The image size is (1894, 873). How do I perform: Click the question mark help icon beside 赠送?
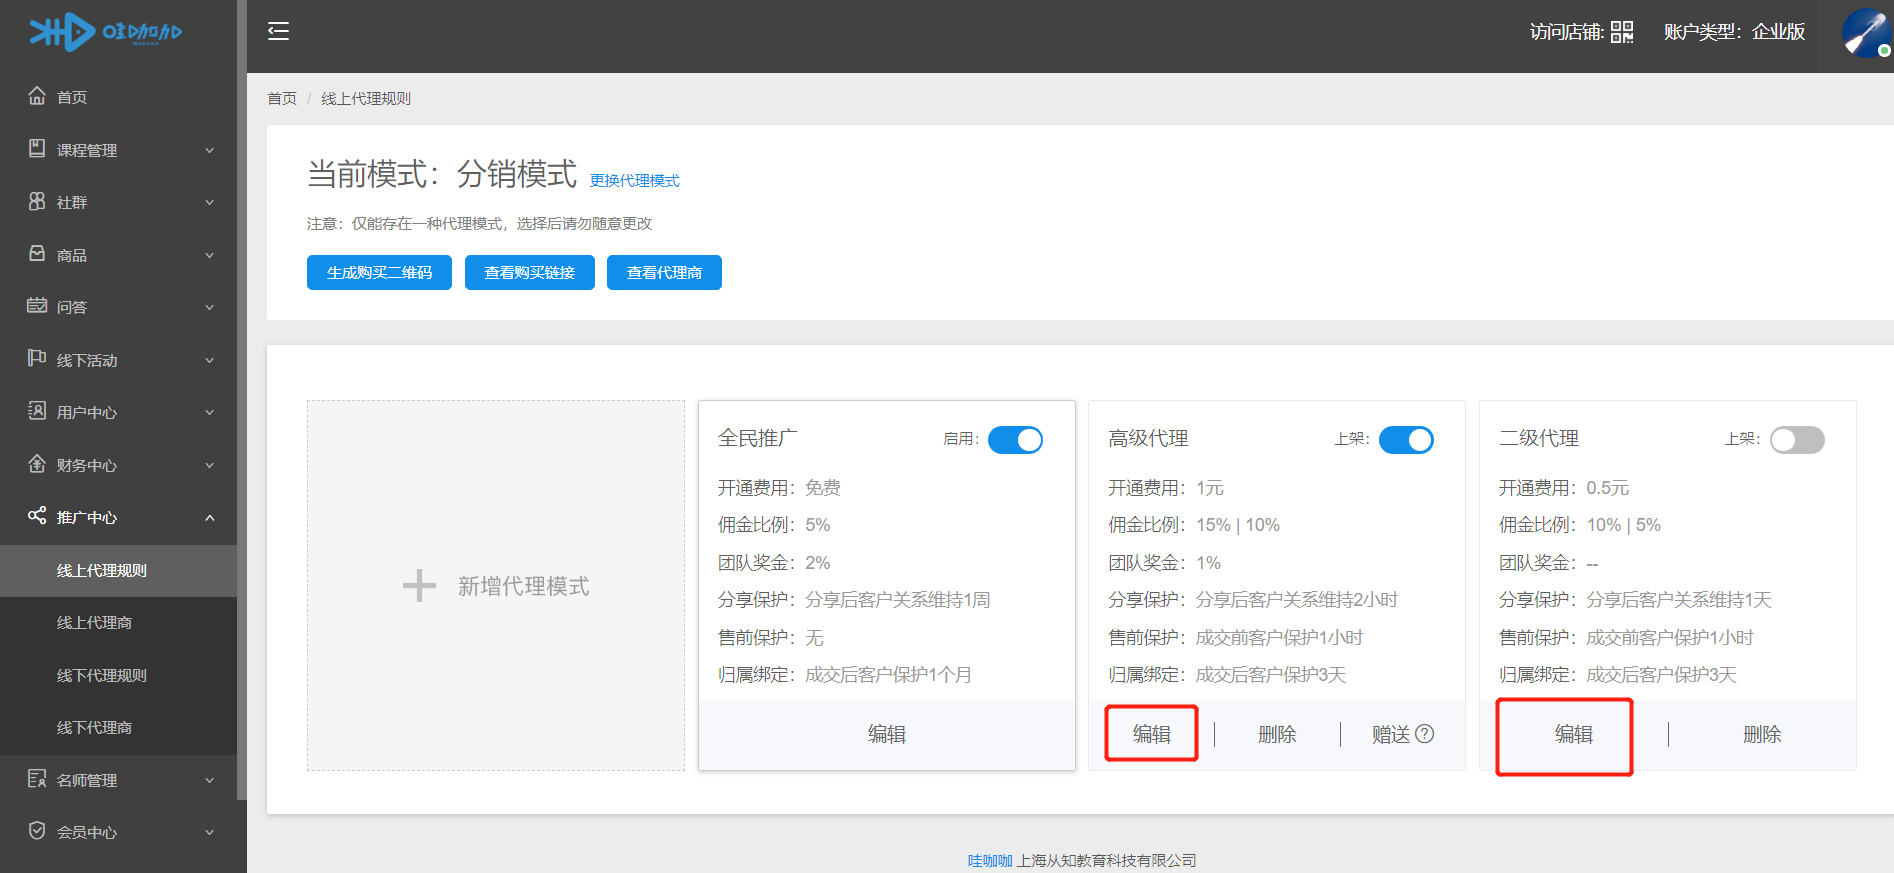click(1425, 734)
